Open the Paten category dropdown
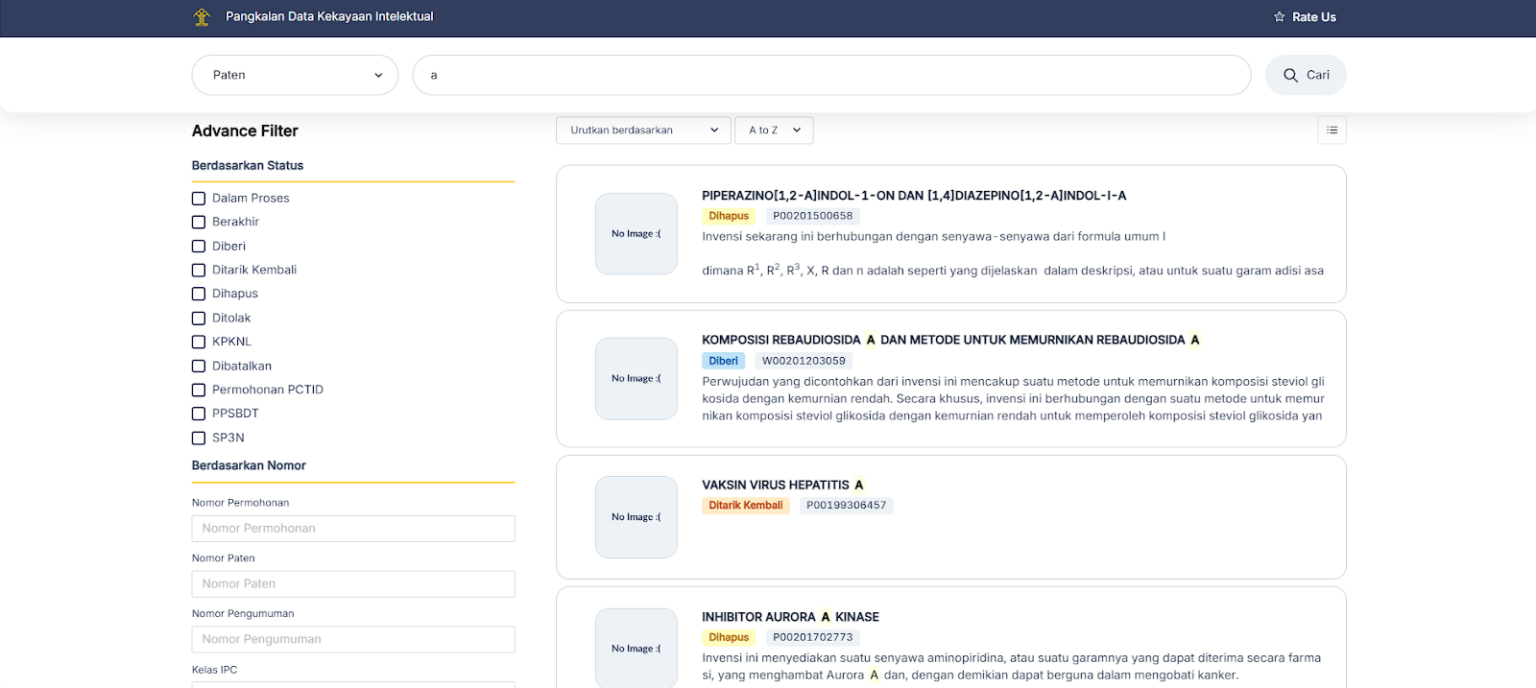The width and height of the screenshot is (1536, 688). [295, 75]
